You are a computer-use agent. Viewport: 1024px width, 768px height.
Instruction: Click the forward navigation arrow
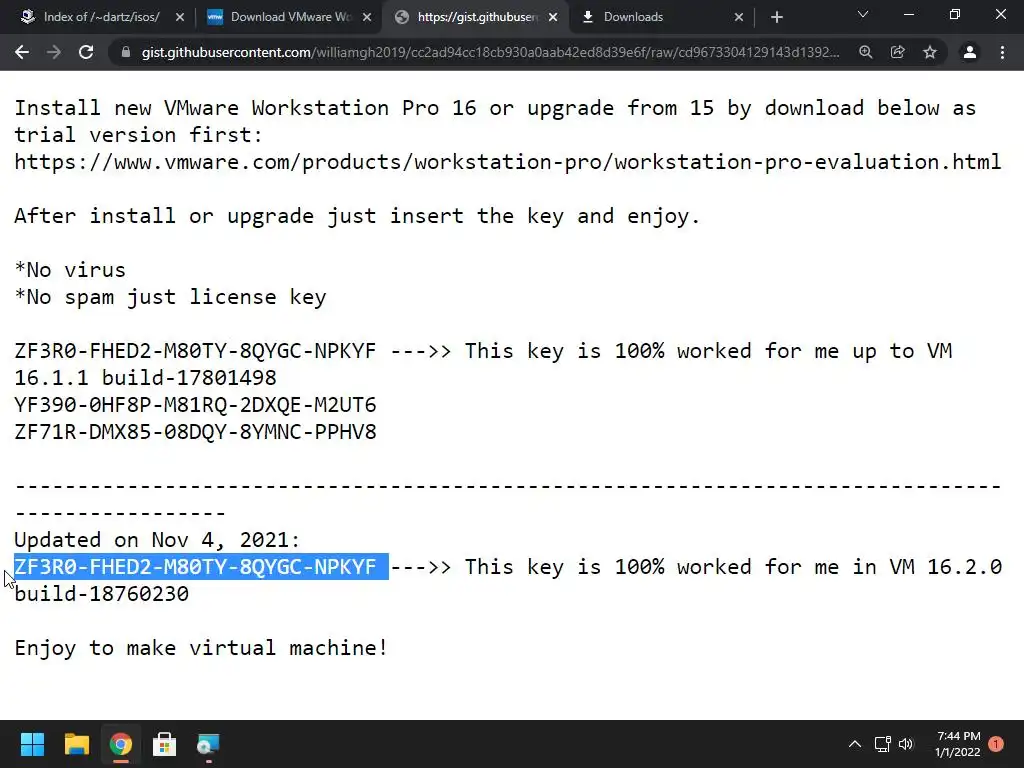(54, 52)
